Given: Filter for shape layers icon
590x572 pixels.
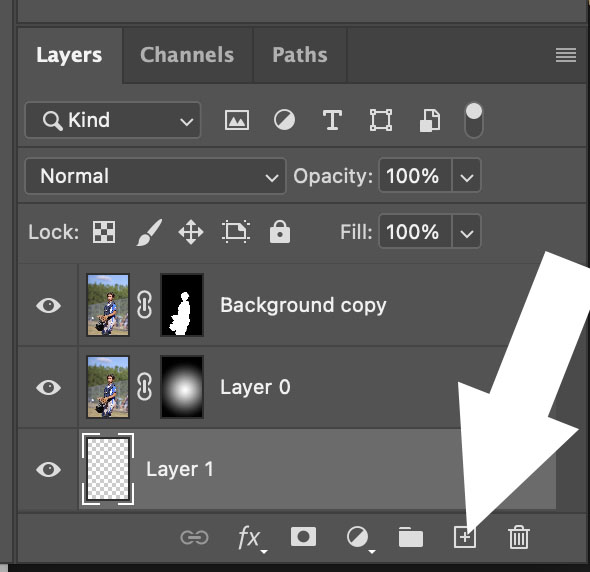Looking at the screenshot, I should pyautogui.click(x=381, y=120).
